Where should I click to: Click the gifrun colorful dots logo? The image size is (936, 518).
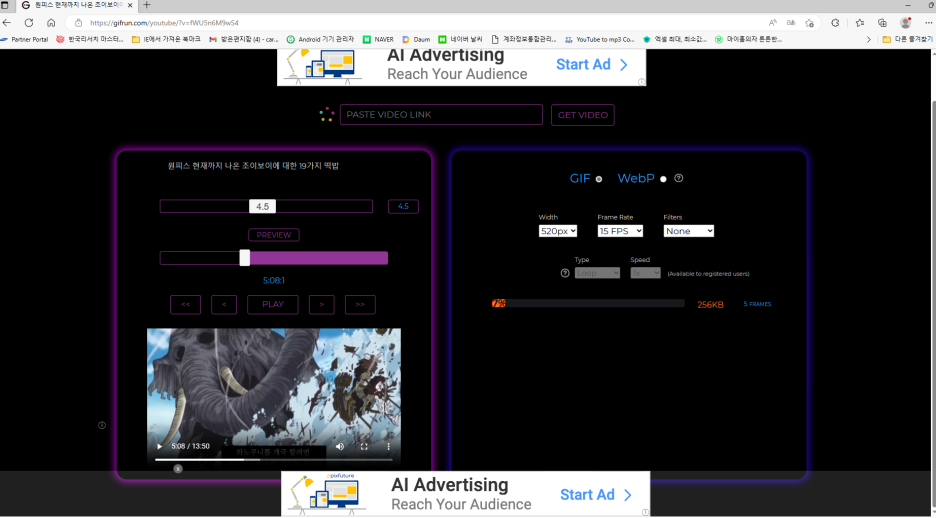[x=327, y=115]
